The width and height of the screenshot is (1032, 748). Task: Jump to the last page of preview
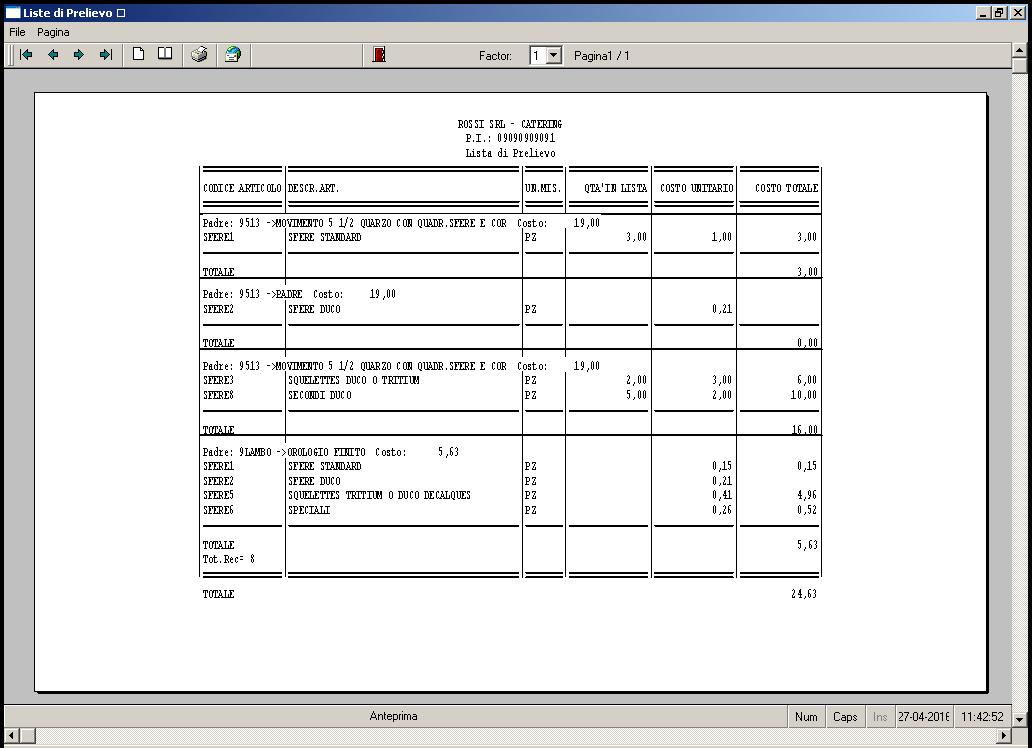(x=105, y=55)
